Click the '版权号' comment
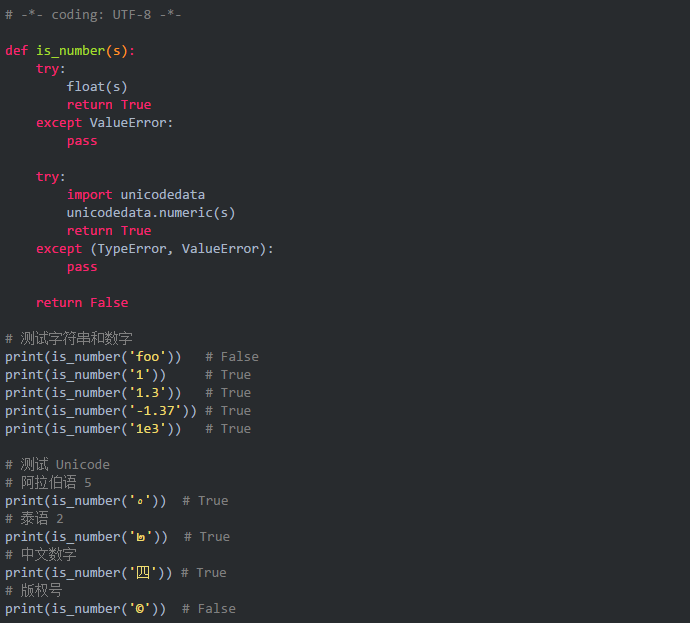This screenshot has width=690, height=623. pyautogui.click(x=34, y=590)
